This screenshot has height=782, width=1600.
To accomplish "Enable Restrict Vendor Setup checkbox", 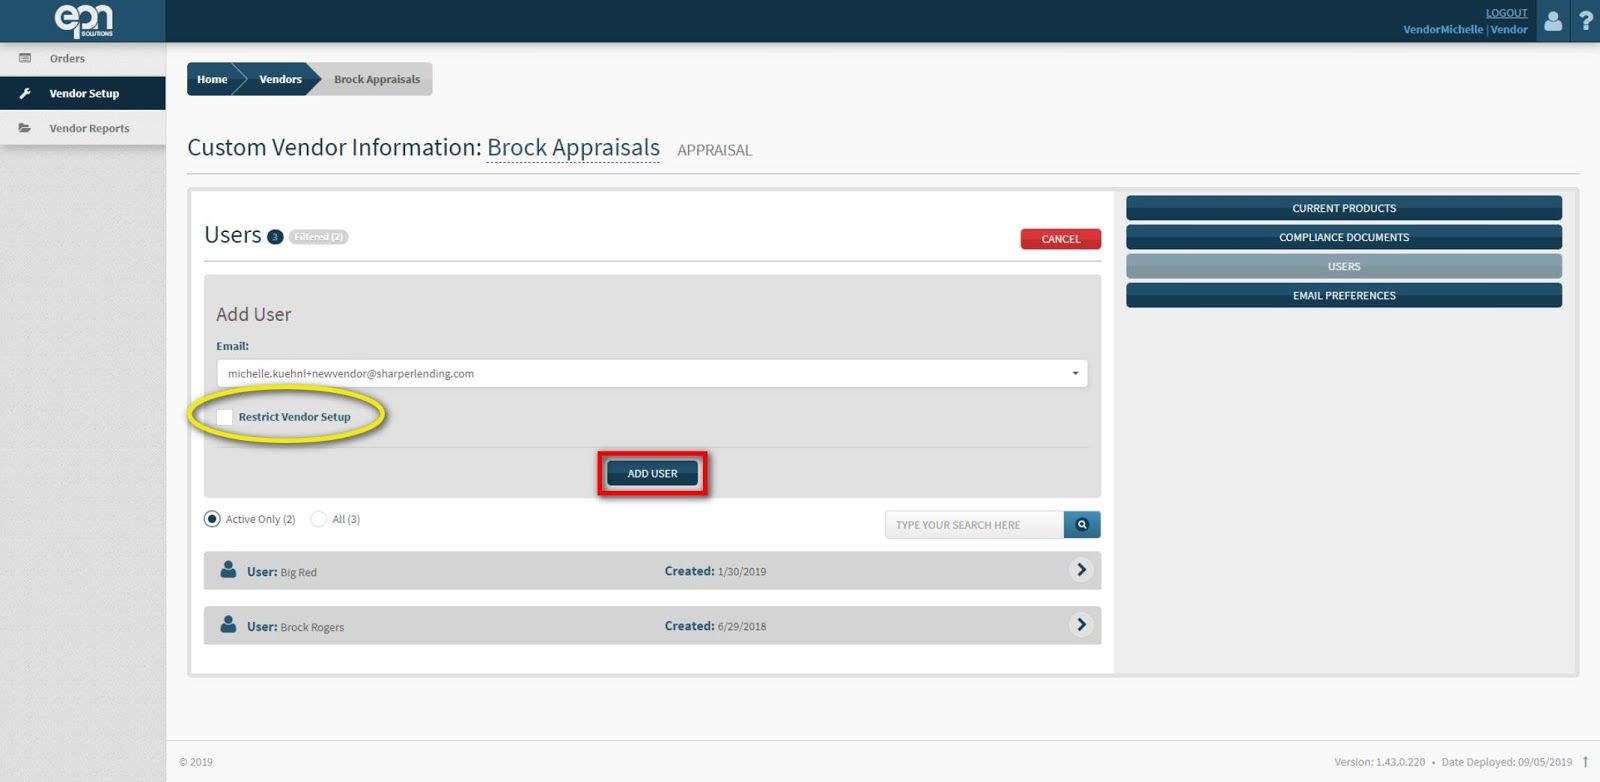I will pos(225,417).
